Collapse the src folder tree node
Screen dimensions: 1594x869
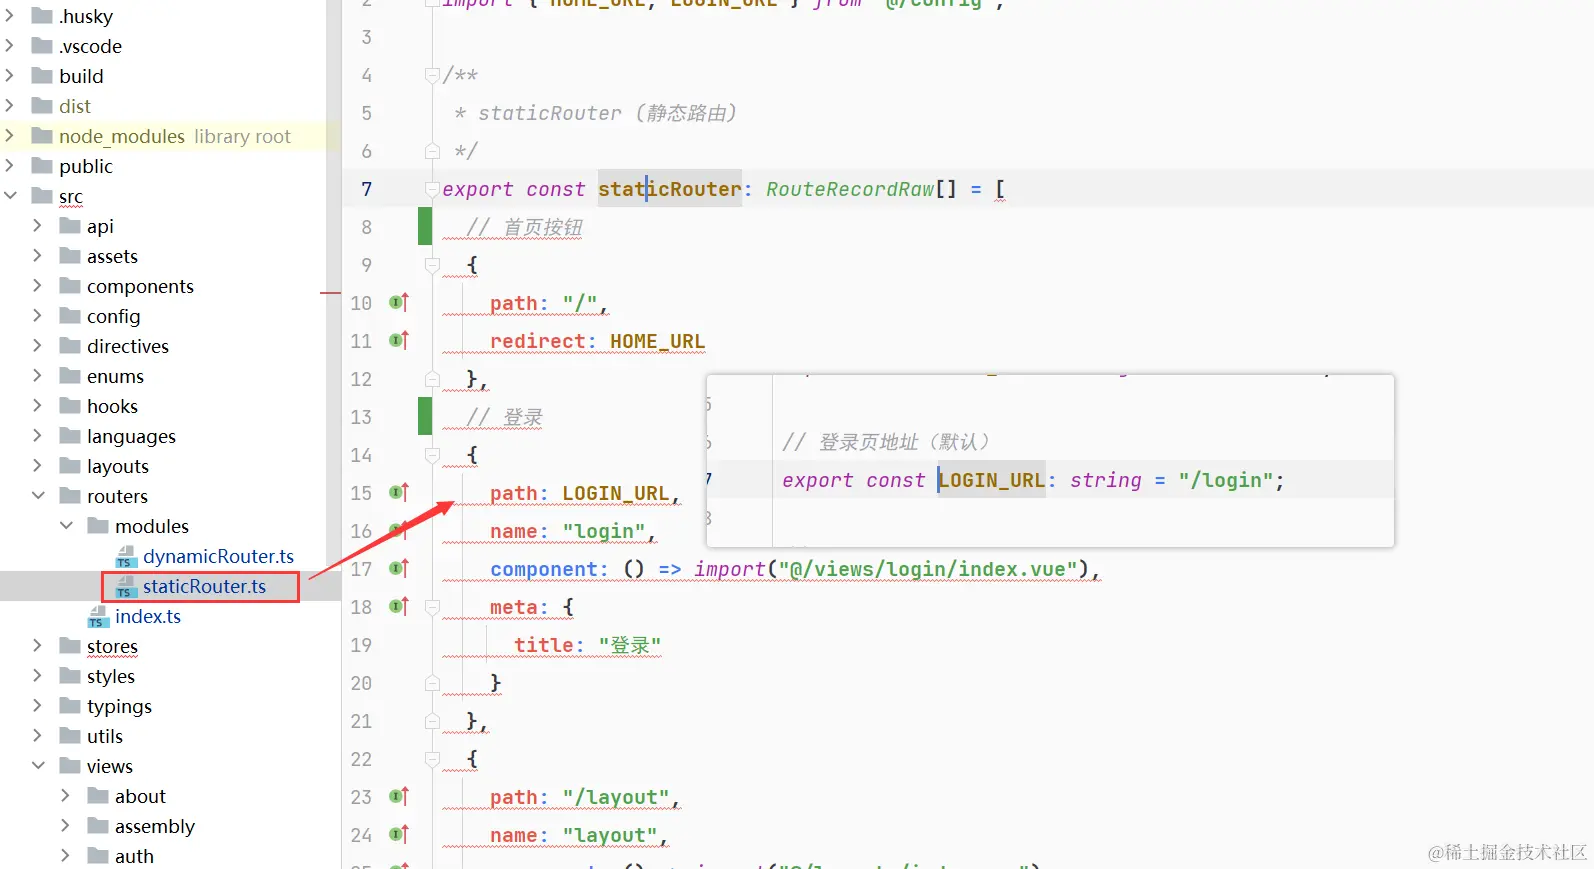tap(11, 196)
